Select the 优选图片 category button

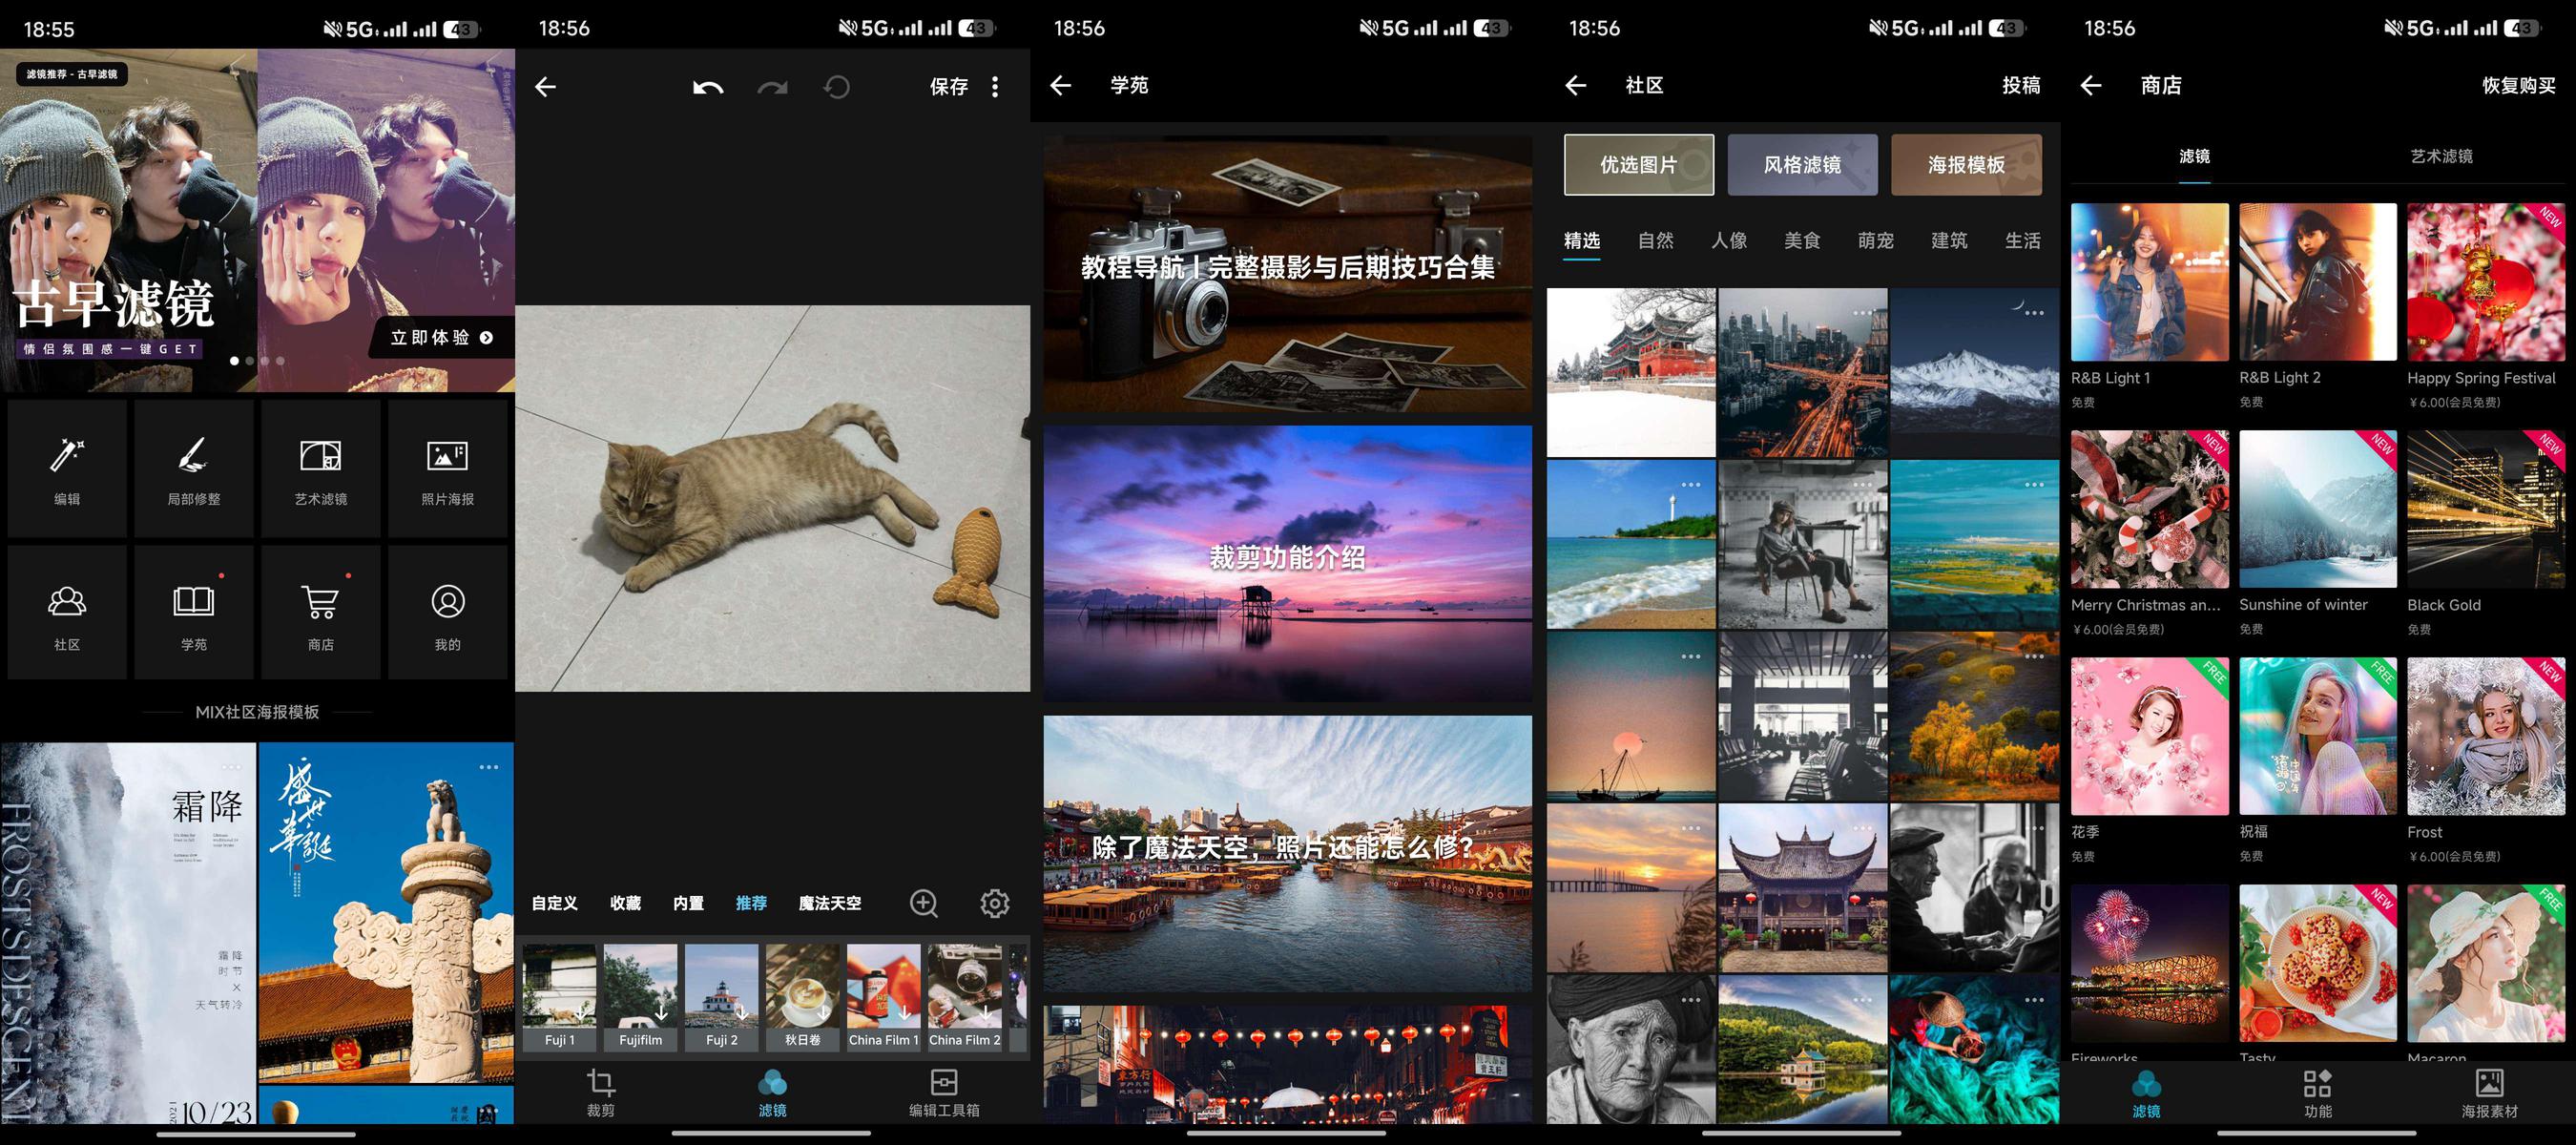tap(1639, 165)
